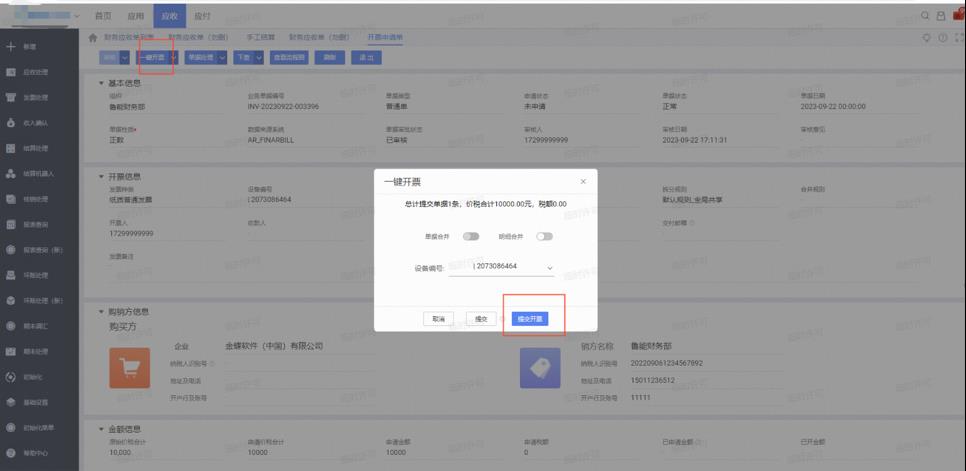Click source system value AR_FINARBILL
This screenshot has height=471, width=966.
click(270, 140)
